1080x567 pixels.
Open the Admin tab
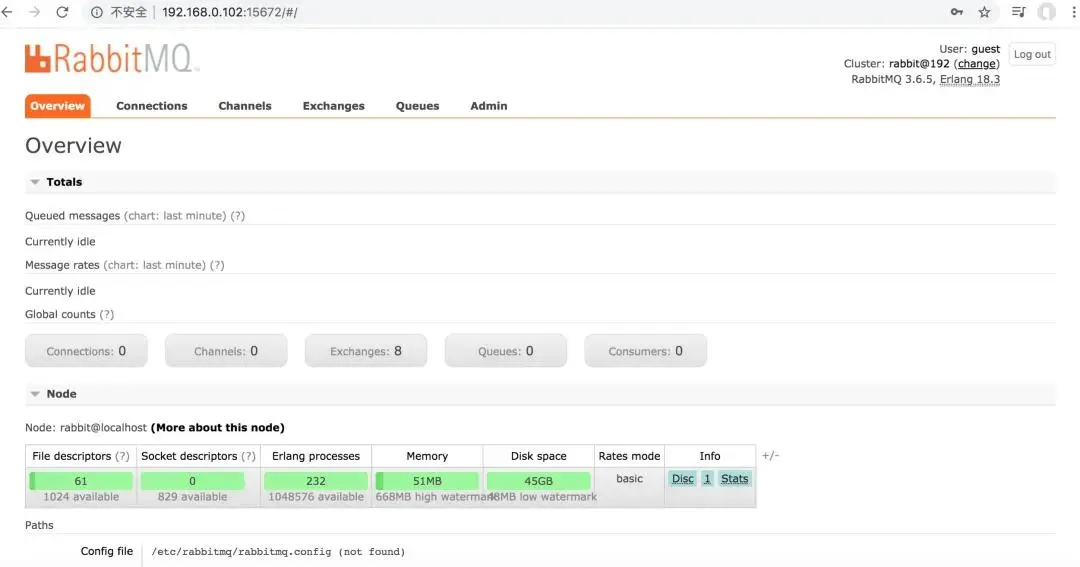(488, 106)
